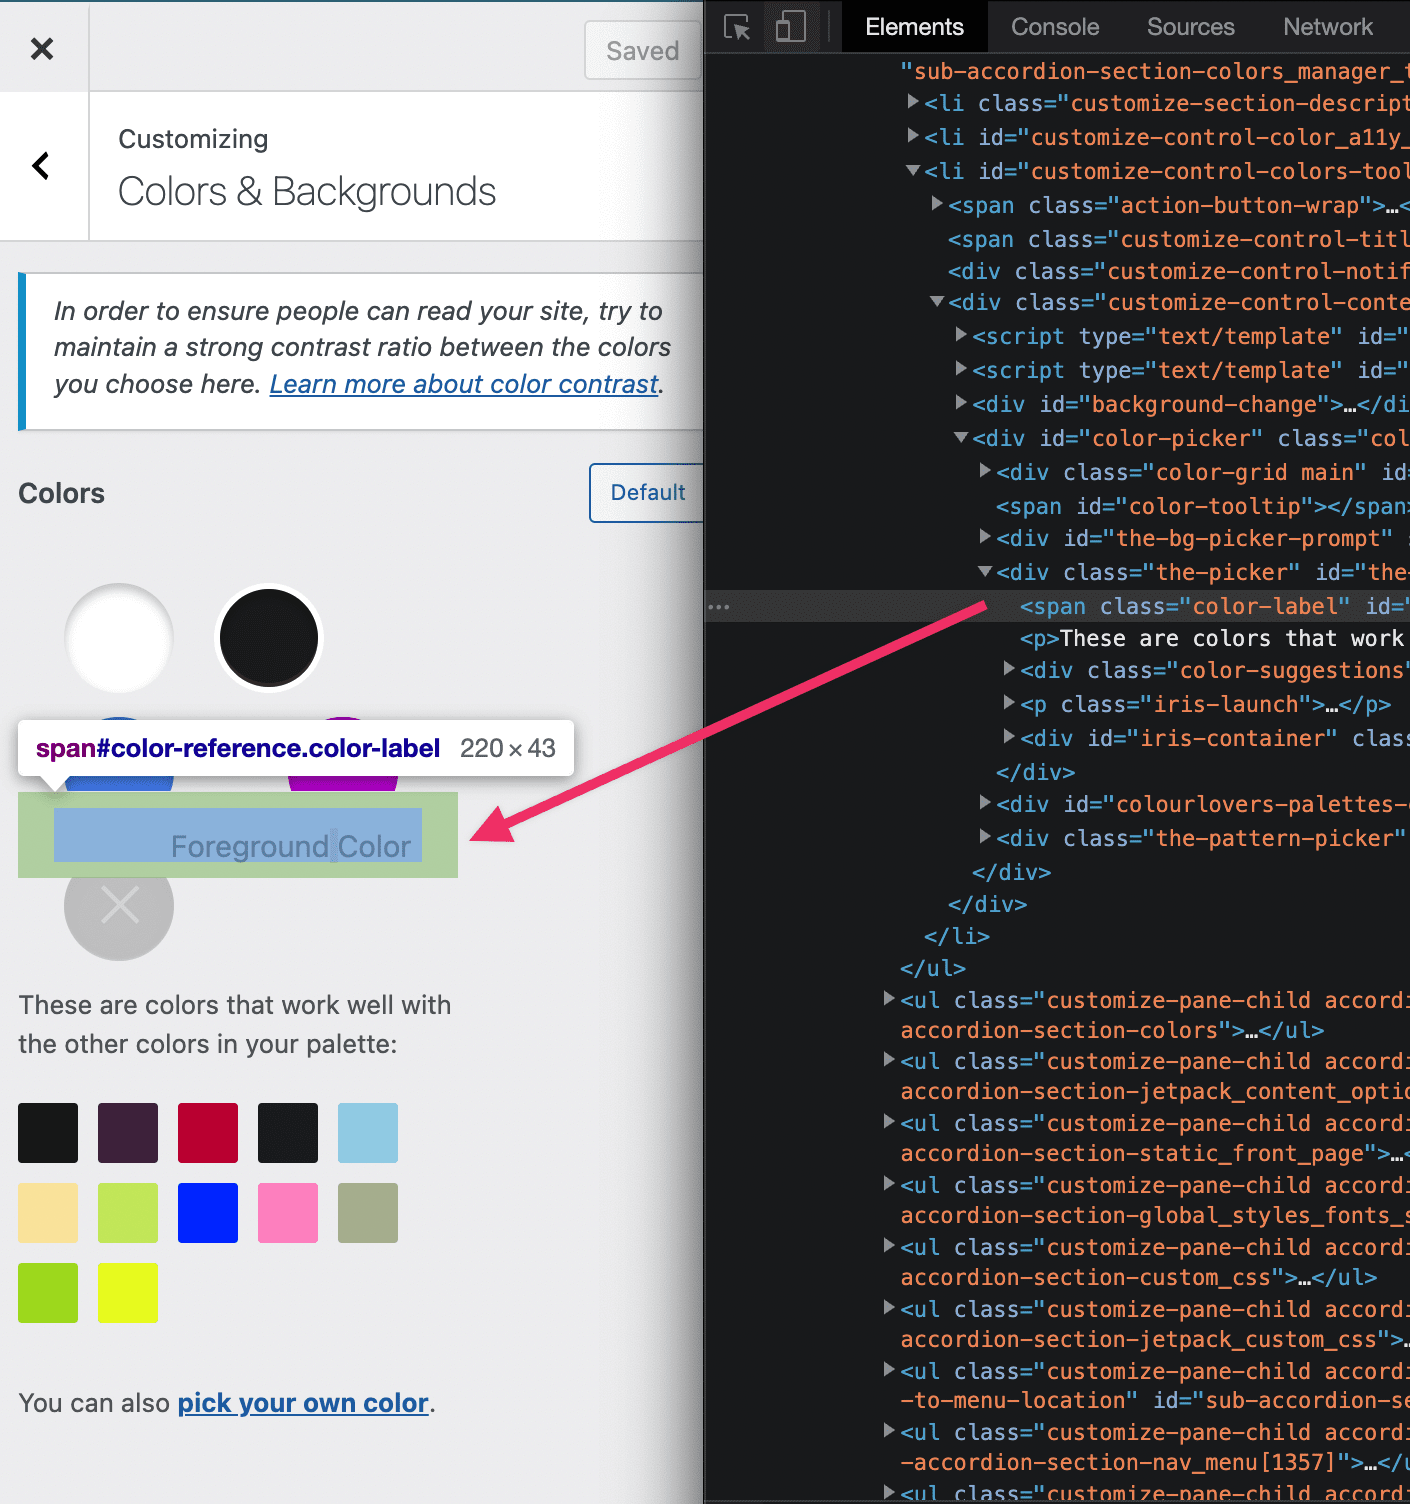Switch to the Console tab
1410x1504 pixels.
pos(1054,27)
